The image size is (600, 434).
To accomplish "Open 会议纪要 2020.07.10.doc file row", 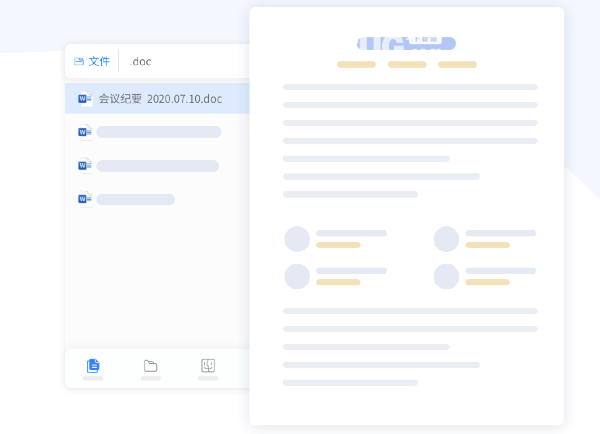I will click(x=157, y=99).
